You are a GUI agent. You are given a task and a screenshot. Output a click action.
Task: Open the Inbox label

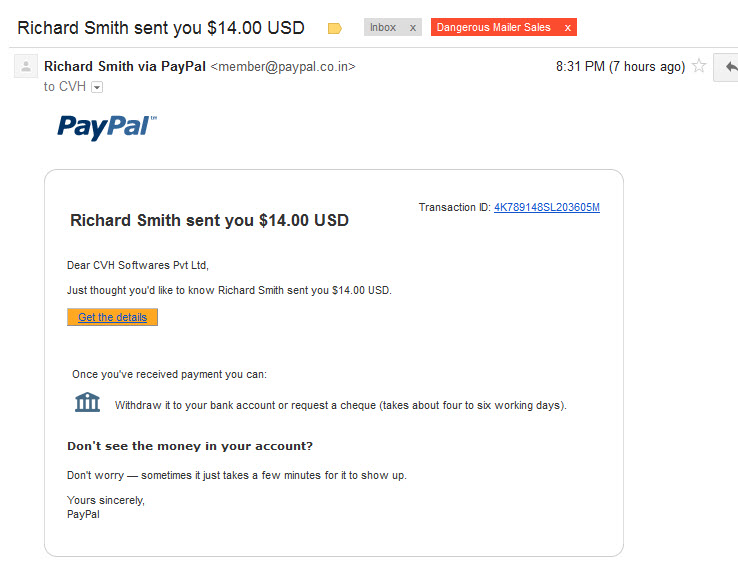coord(383,27)
